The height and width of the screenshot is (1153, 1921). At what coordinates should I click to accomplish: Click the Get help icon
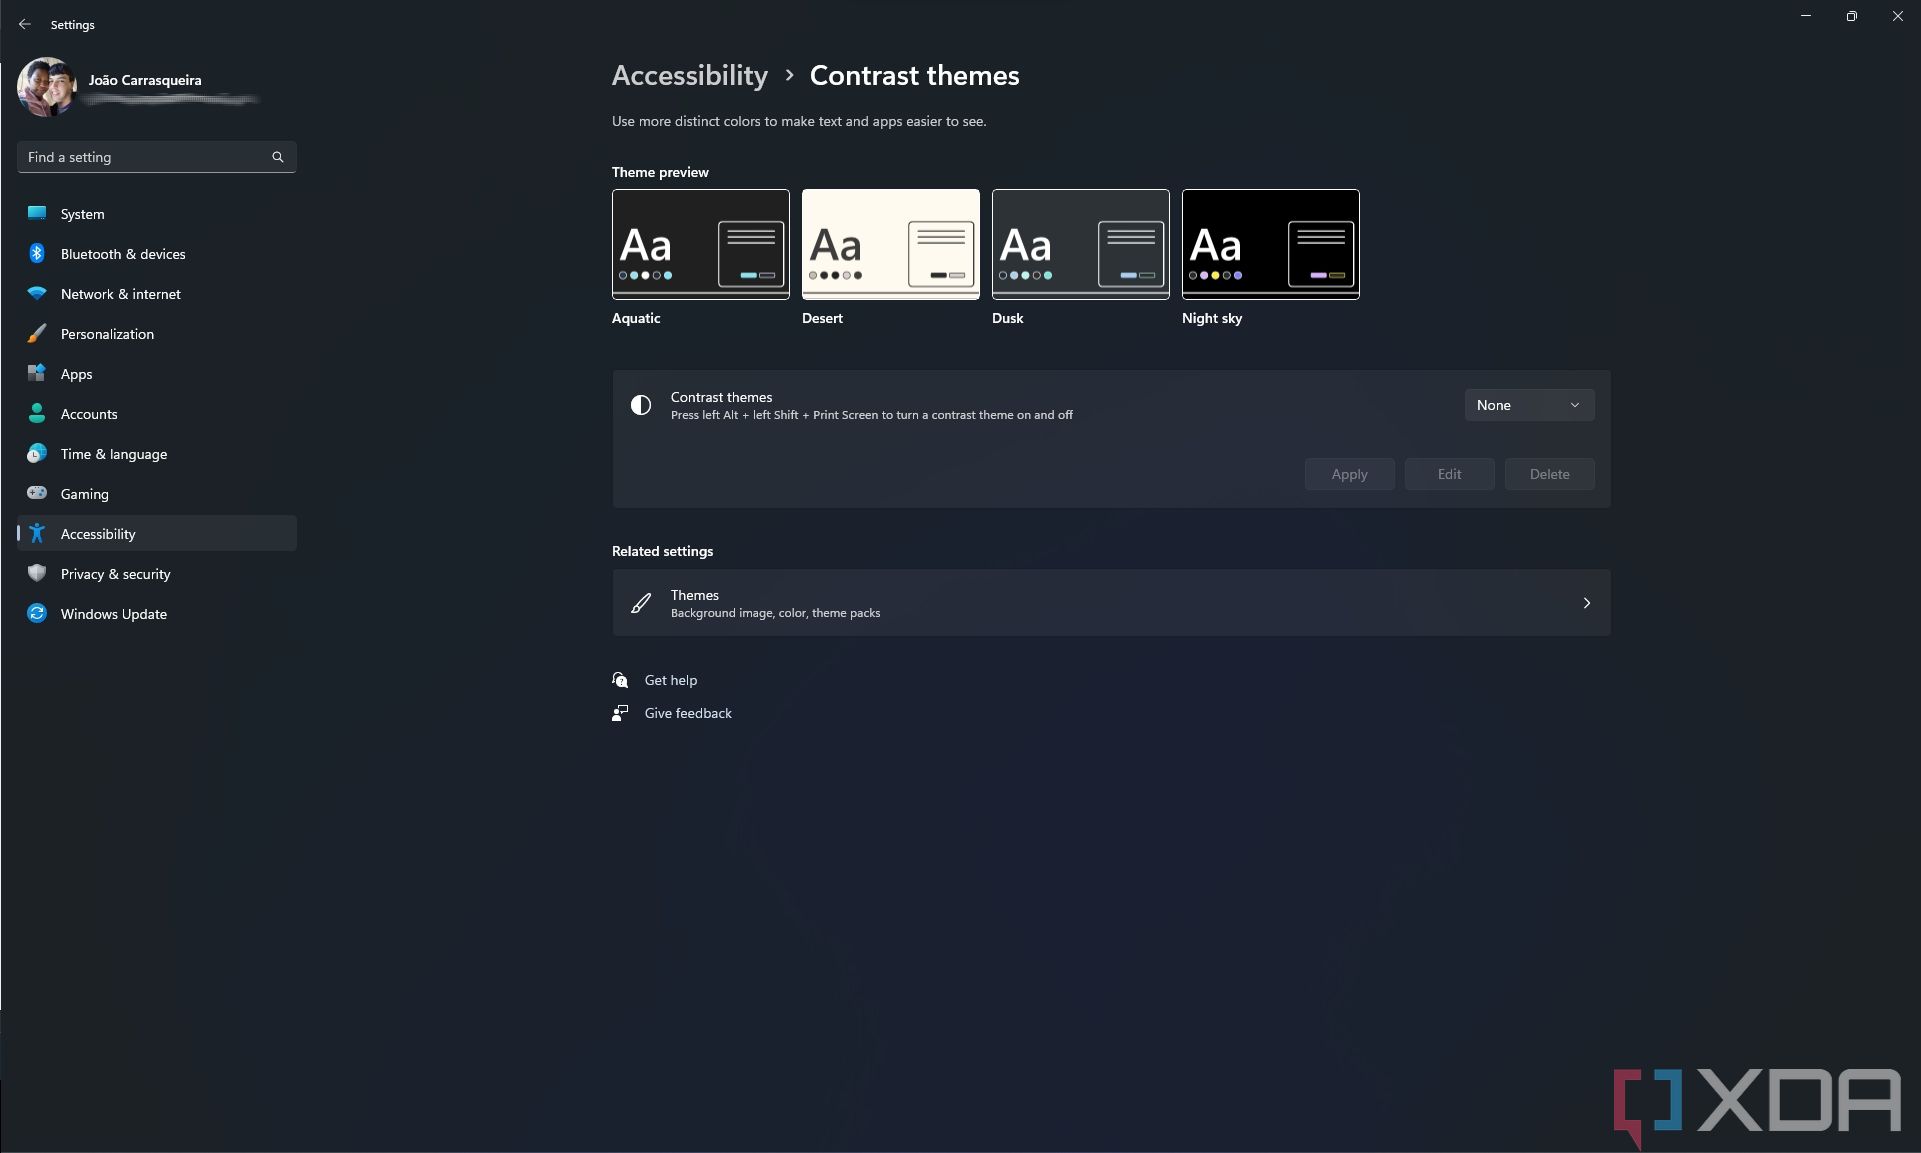[x=620, y=680]
